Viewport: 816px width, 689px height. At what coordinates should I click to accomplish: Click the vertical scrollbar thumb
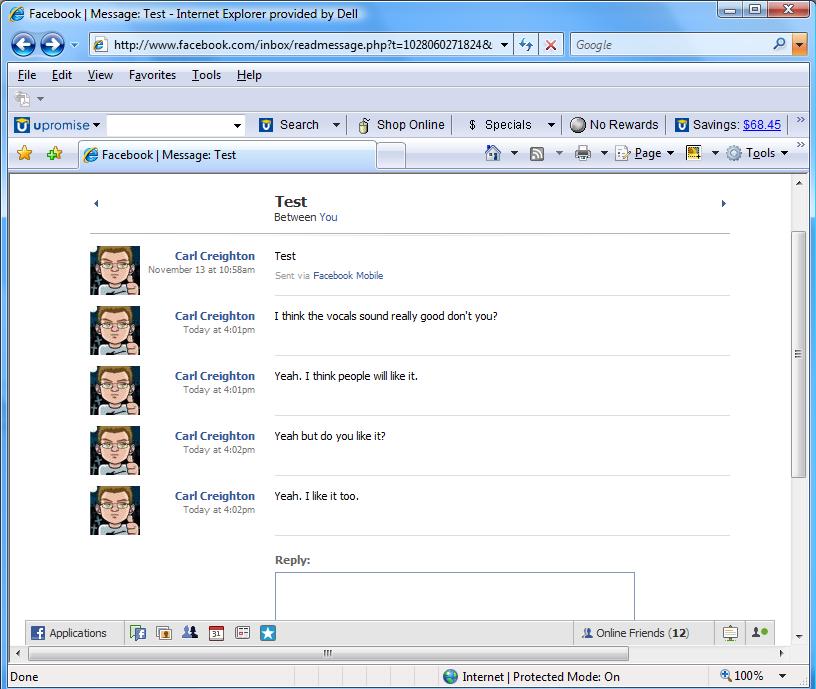point(798,354)
